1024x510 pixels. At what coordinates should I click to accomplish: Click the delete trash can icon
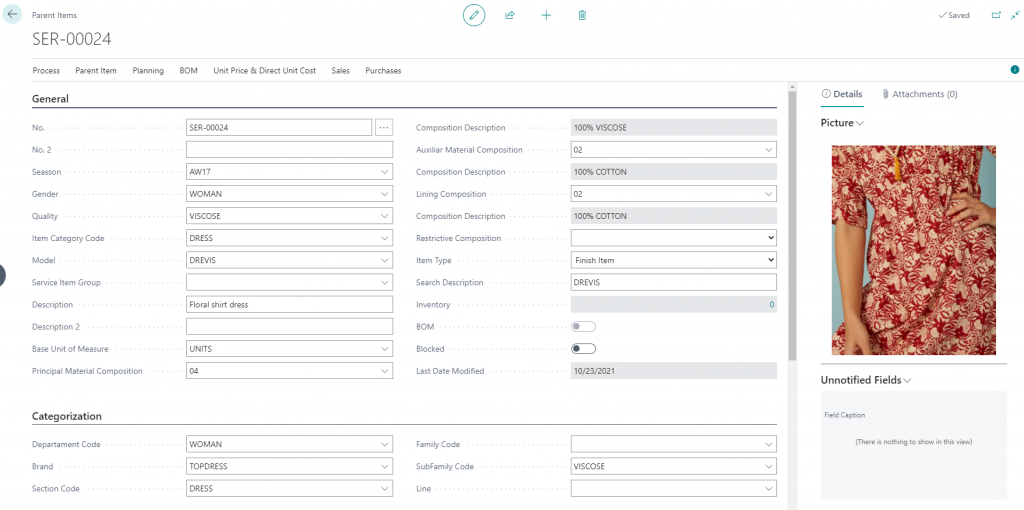pyautogui.click(x=582, y=15)
